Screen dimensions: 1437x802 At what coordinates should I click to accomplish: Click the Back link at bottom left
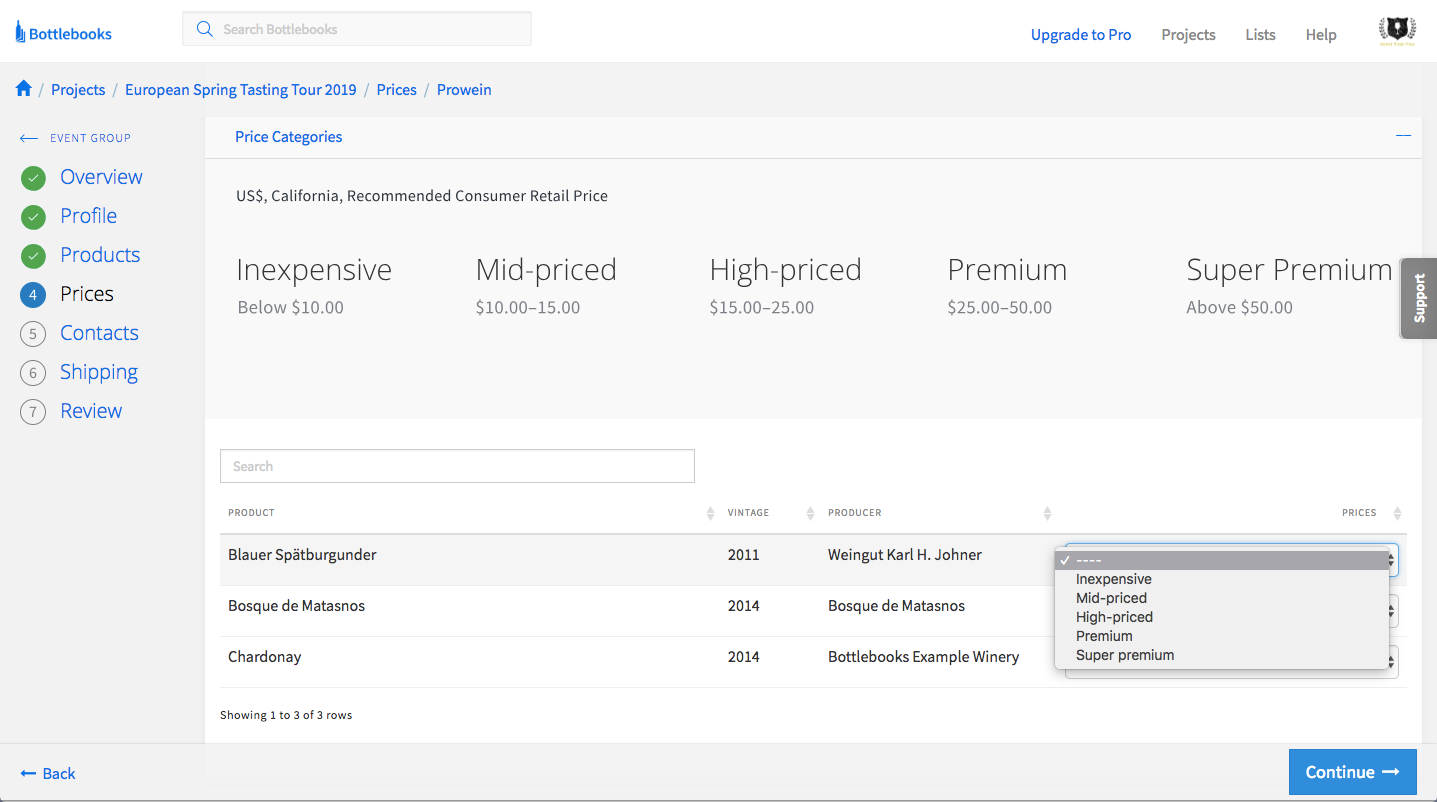[48, 773]
